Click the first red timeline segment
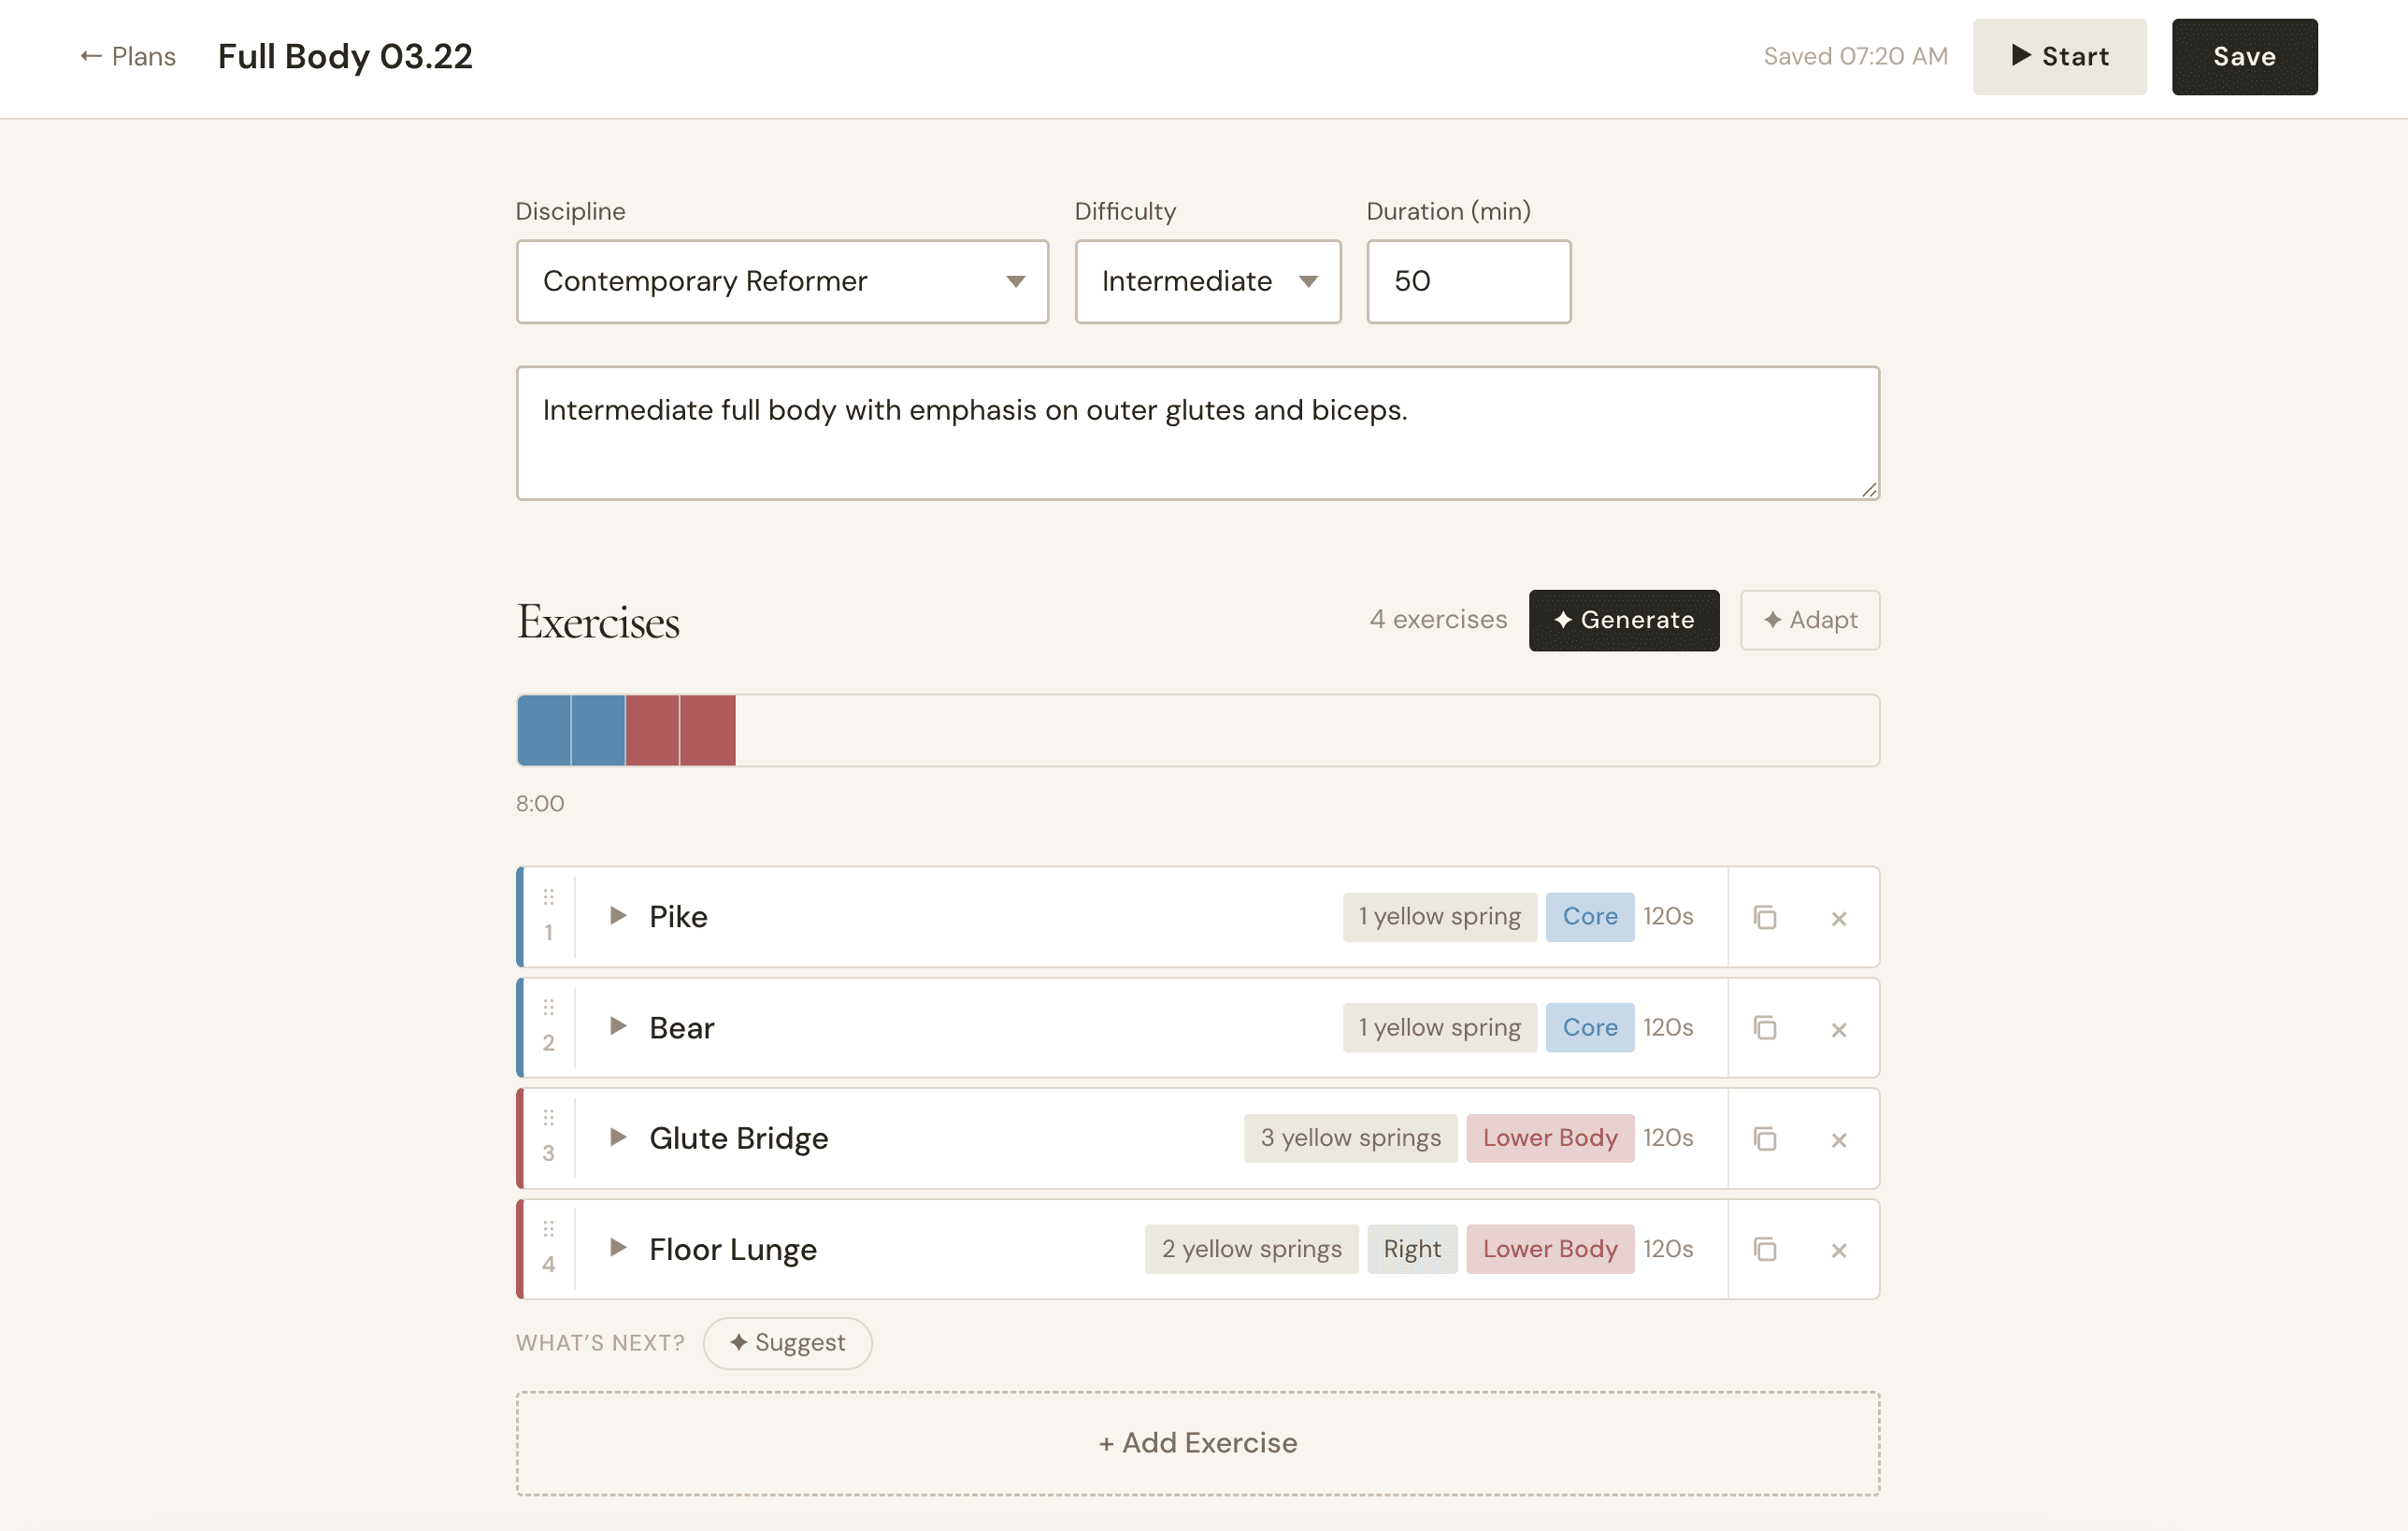This screenshot has width=2408, height=1531. [x=652, y=731]
